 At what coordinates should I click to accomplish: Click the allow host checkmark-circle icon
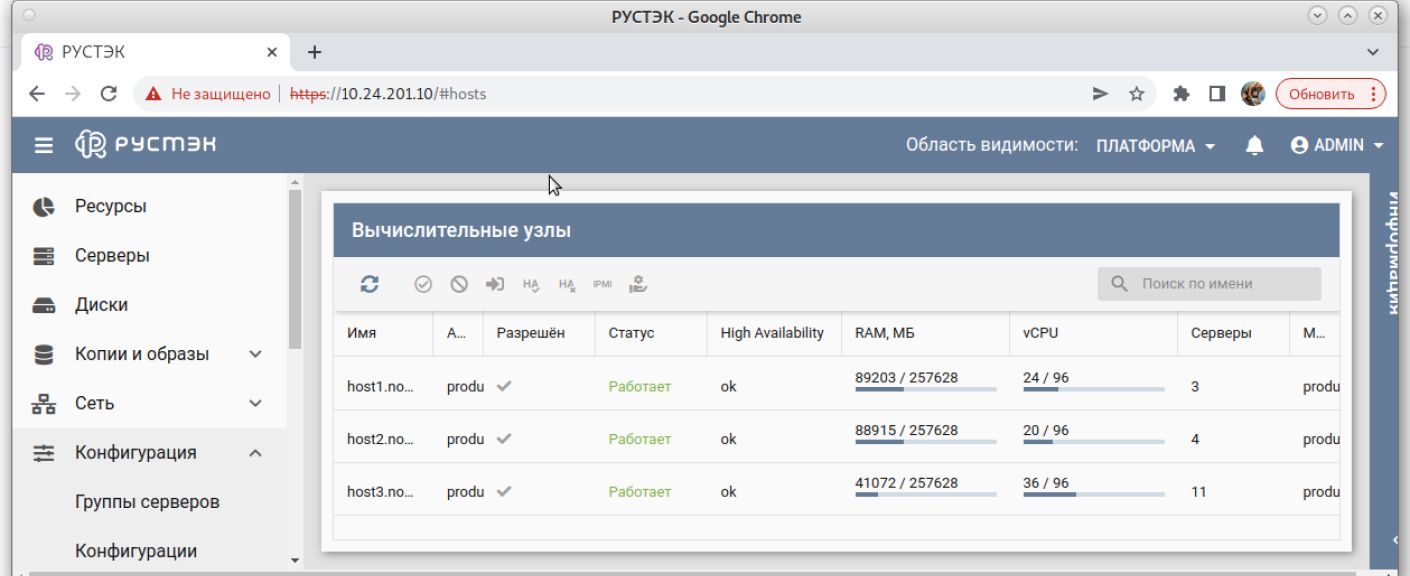[x=423, y=284]
